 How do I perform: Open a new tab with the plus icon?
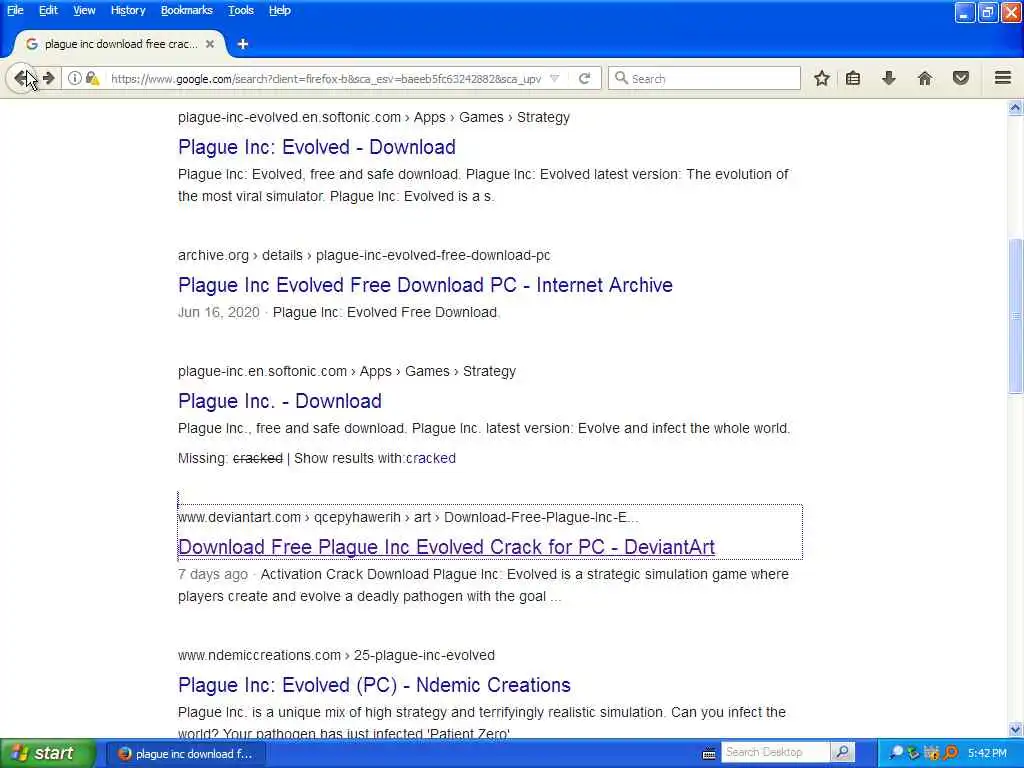pyautogui.click(x=243, y=44)
